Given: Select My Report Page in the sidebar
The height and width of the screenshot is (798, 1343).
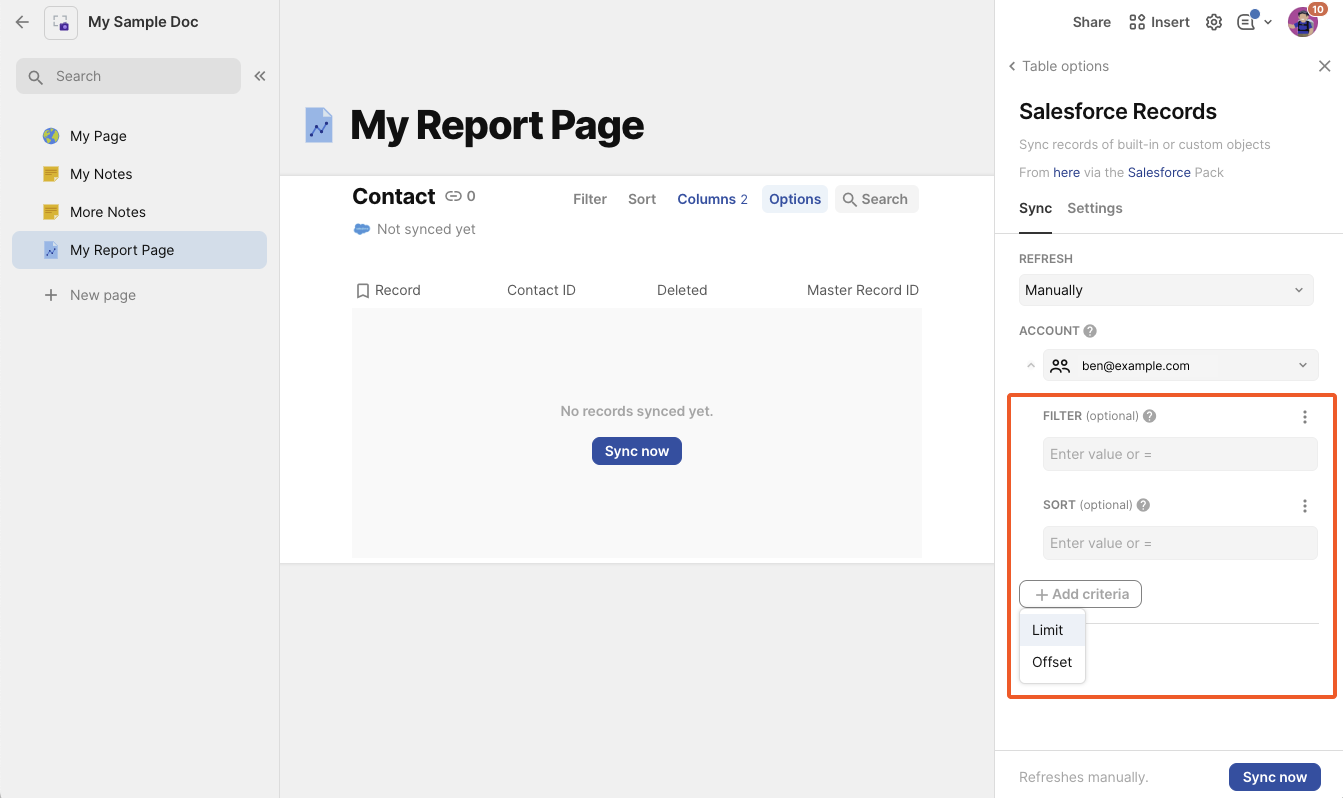Looking at the screenshot, I should (x=140, y=250).
